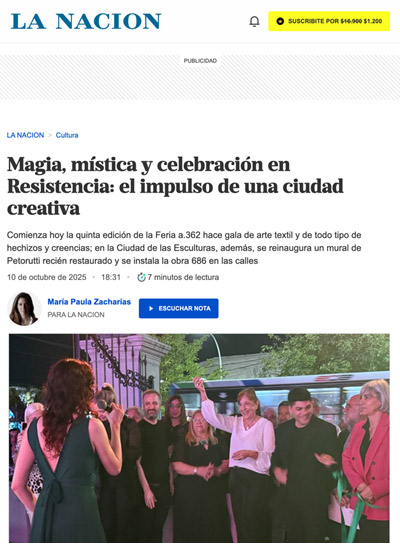Go to the Cultura section breadcrumb
Screen dimensions: 400x551
coord(67,135)
